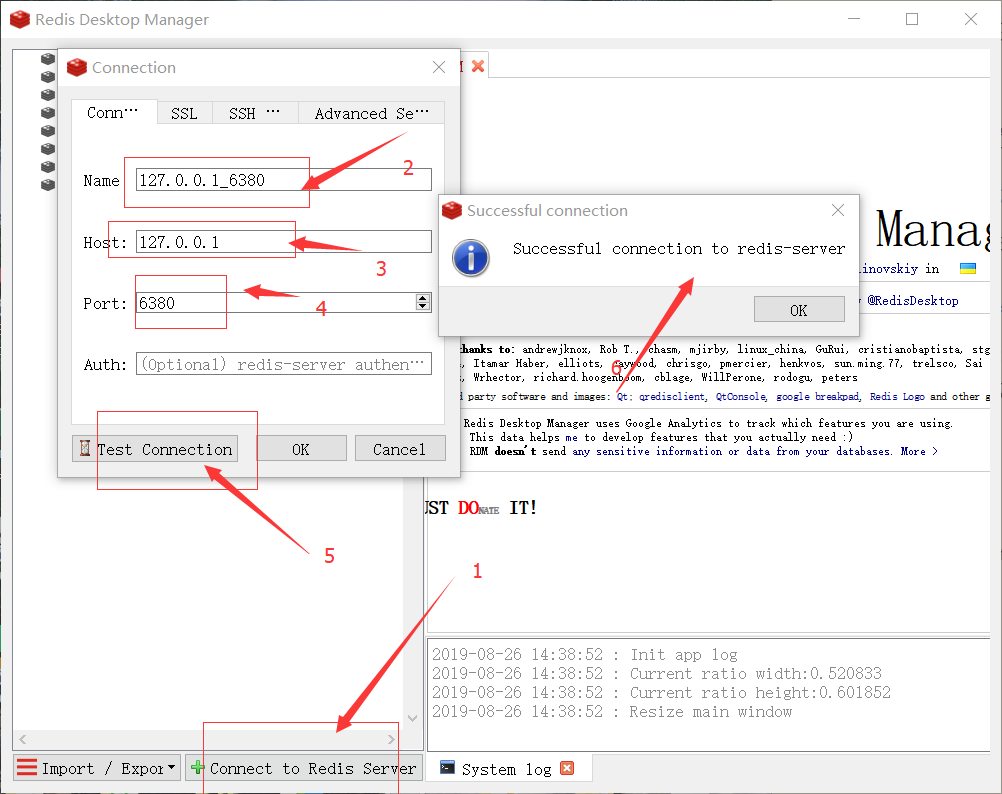Screen dimensions: 1002x794
Task: Click the green plus Connect icon
Action: tap(197, 767)
